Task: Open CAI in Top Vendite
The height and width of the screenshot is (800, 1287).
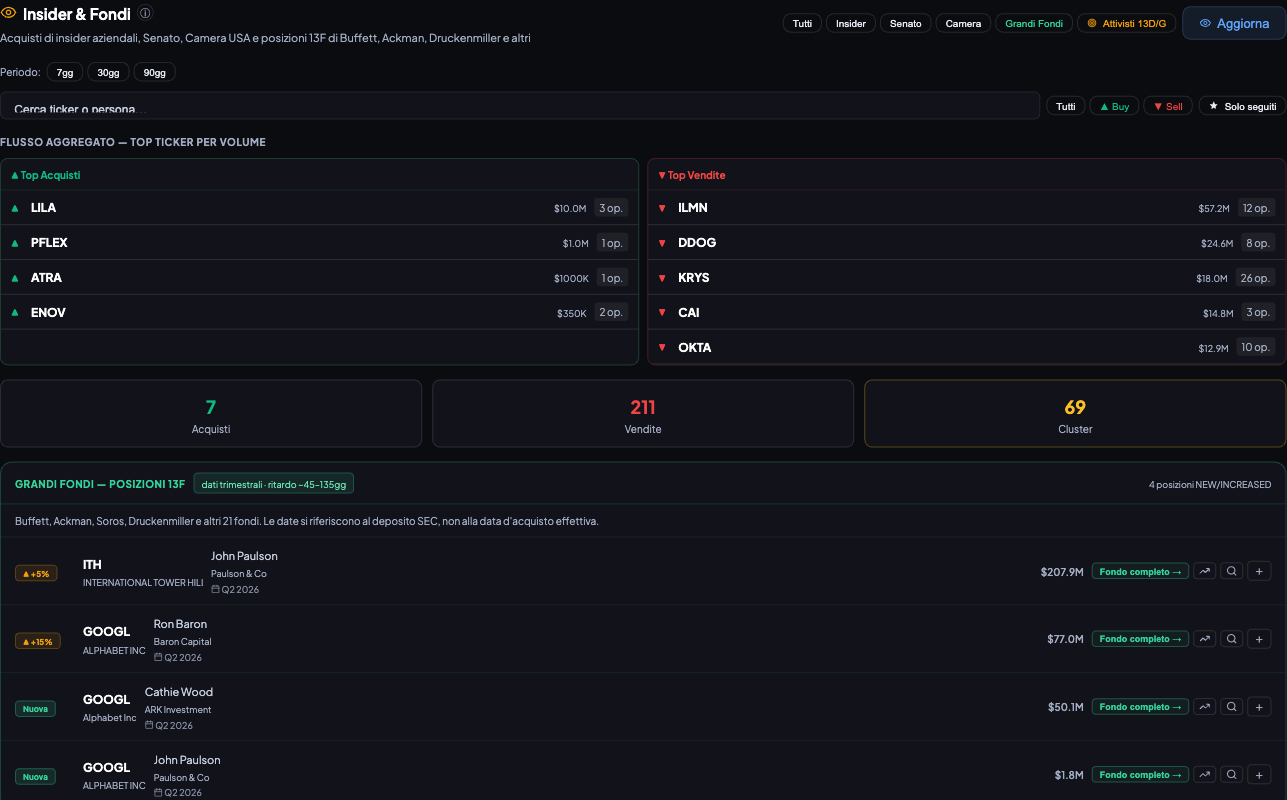Action: (967, 313)
